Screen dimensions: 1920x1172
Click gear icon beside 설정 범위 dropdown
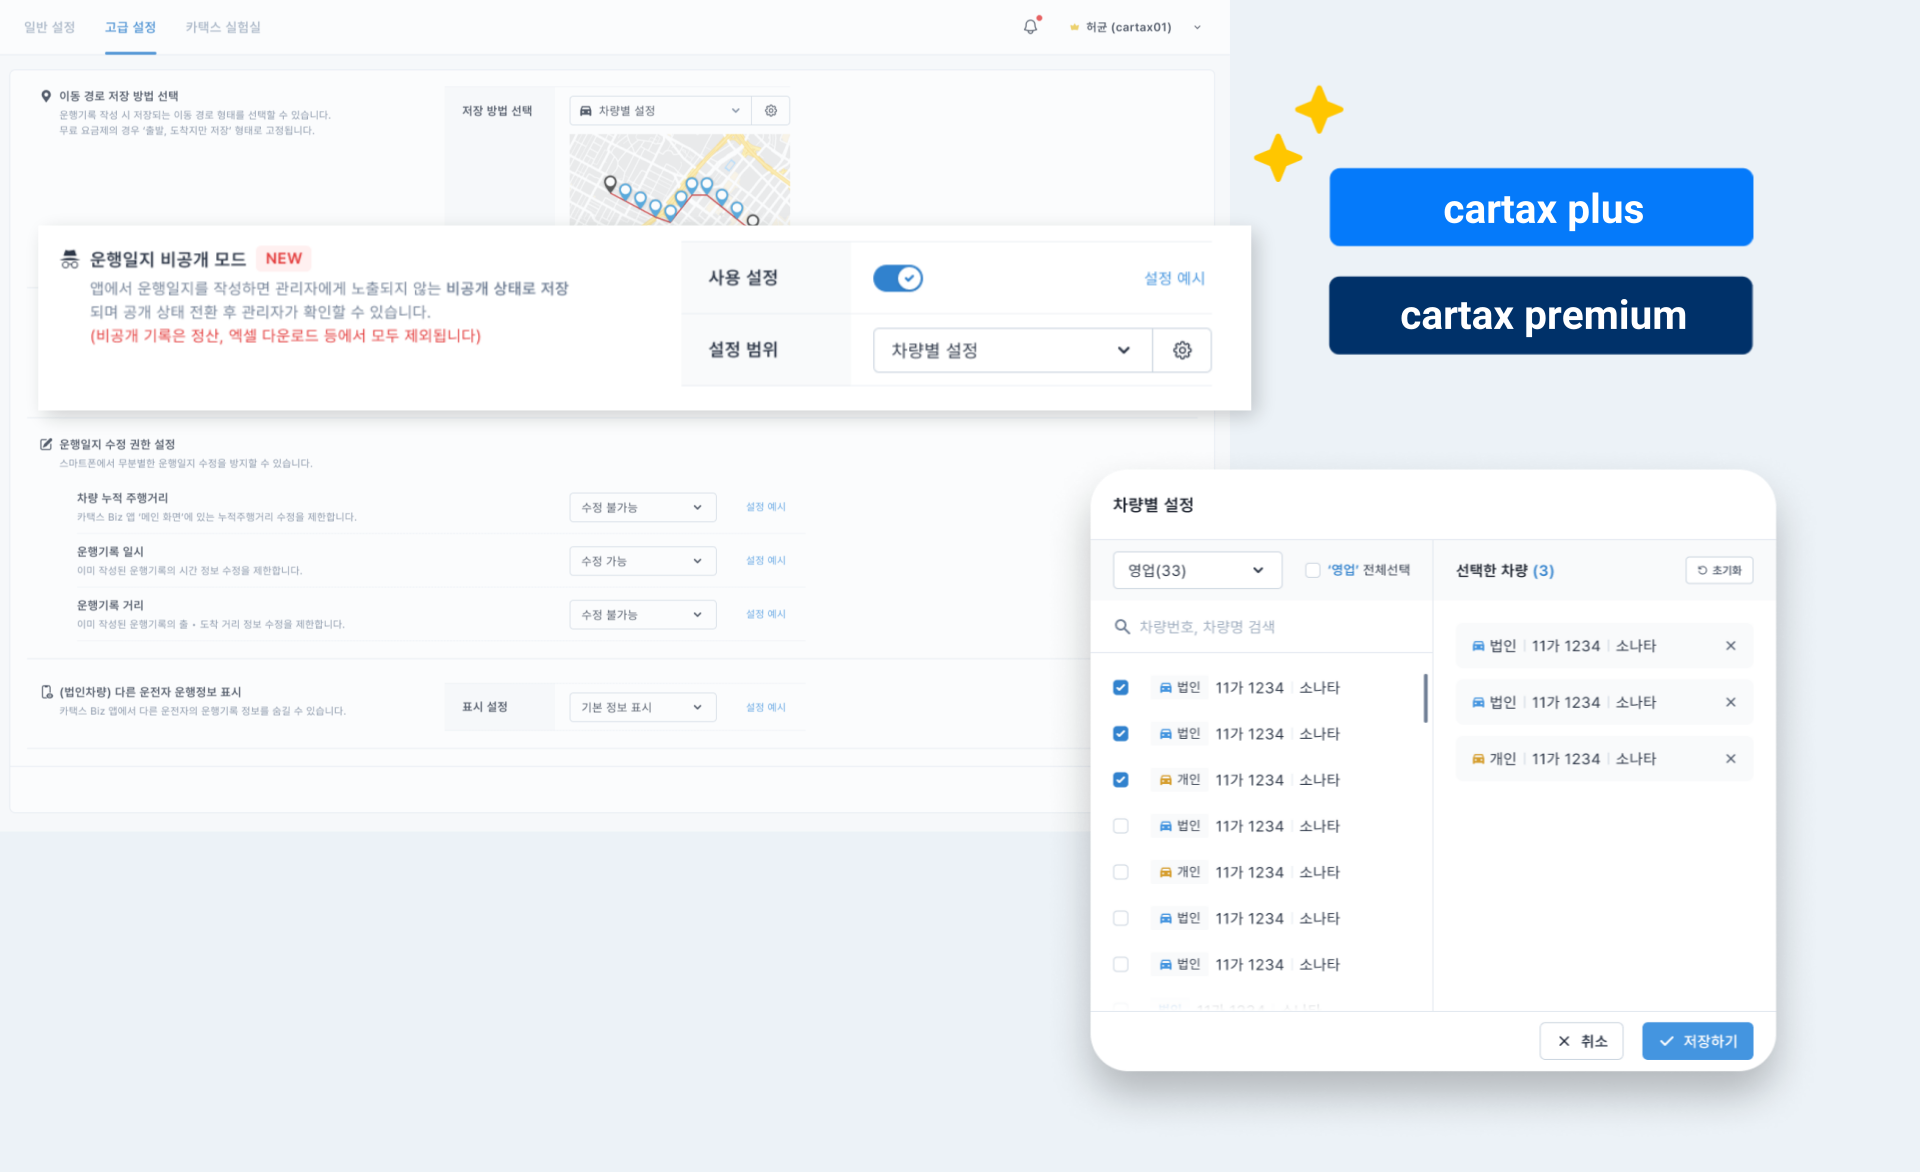pos(1182,350)
